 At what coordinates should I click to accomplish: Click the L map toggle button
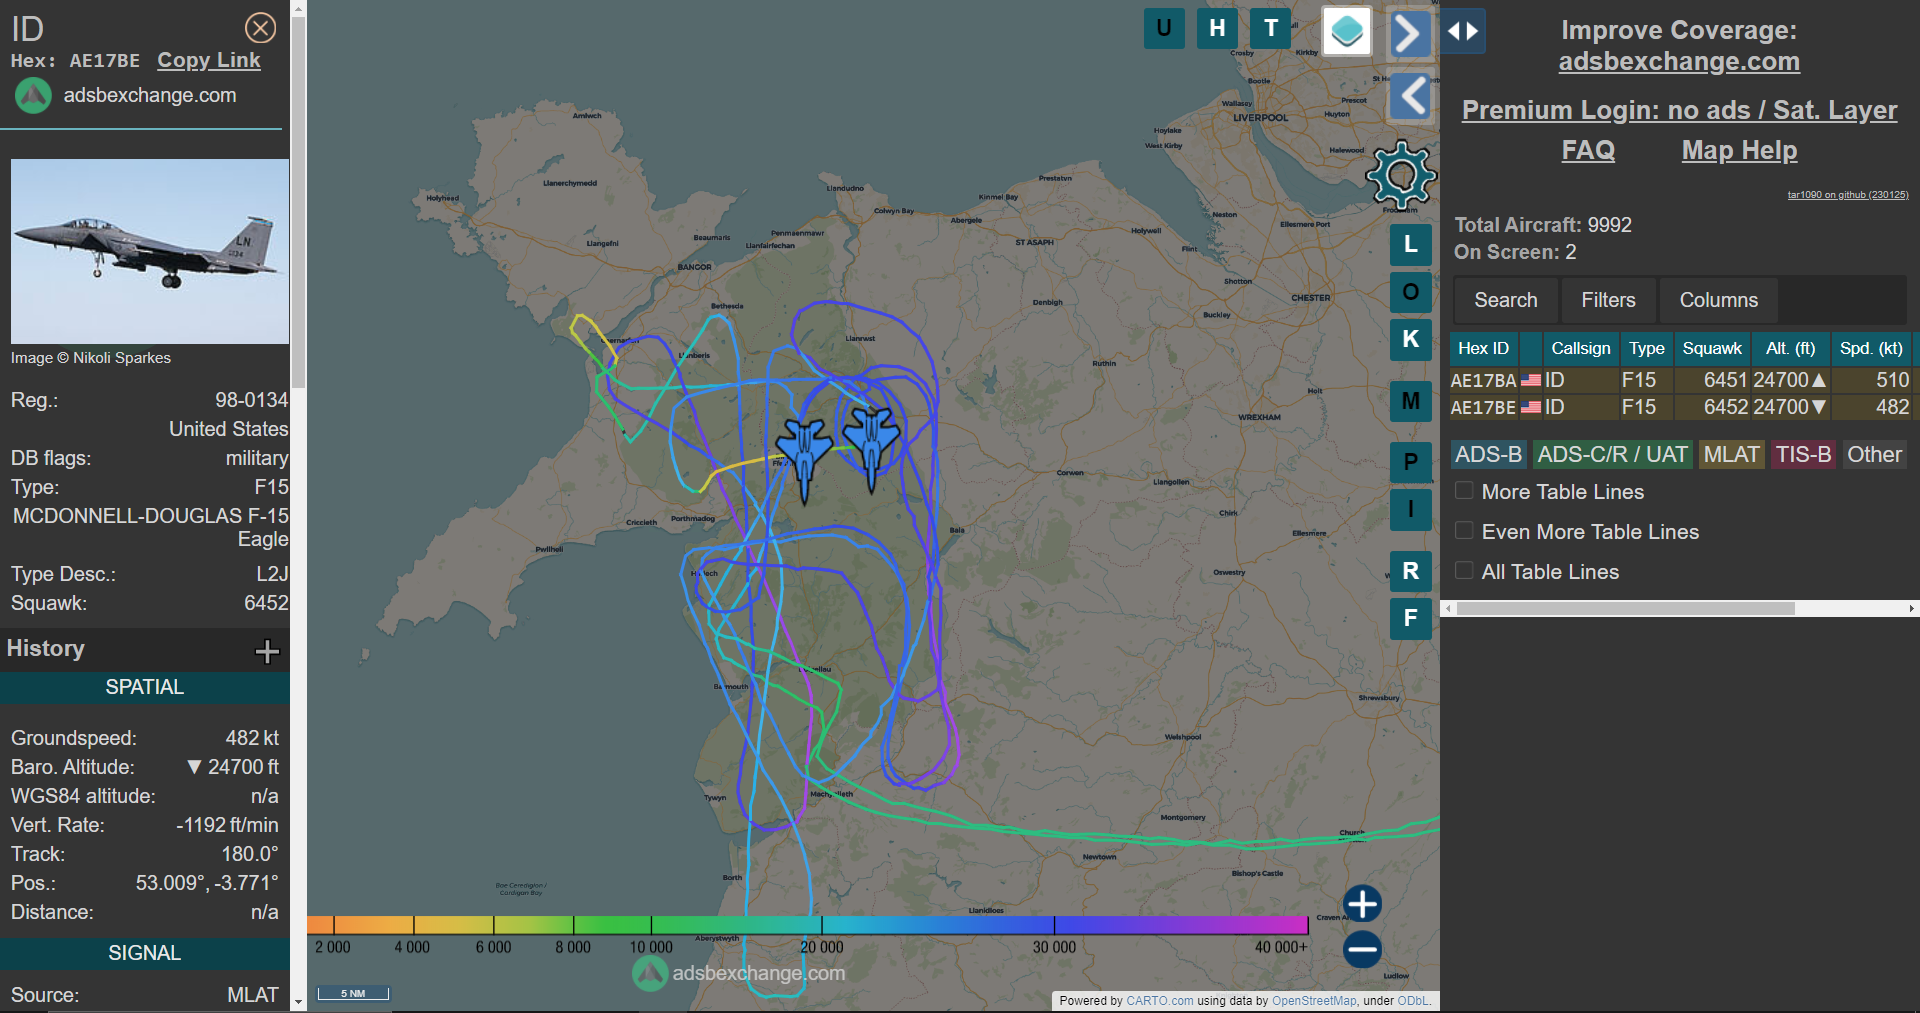[x=1410, y=244]
